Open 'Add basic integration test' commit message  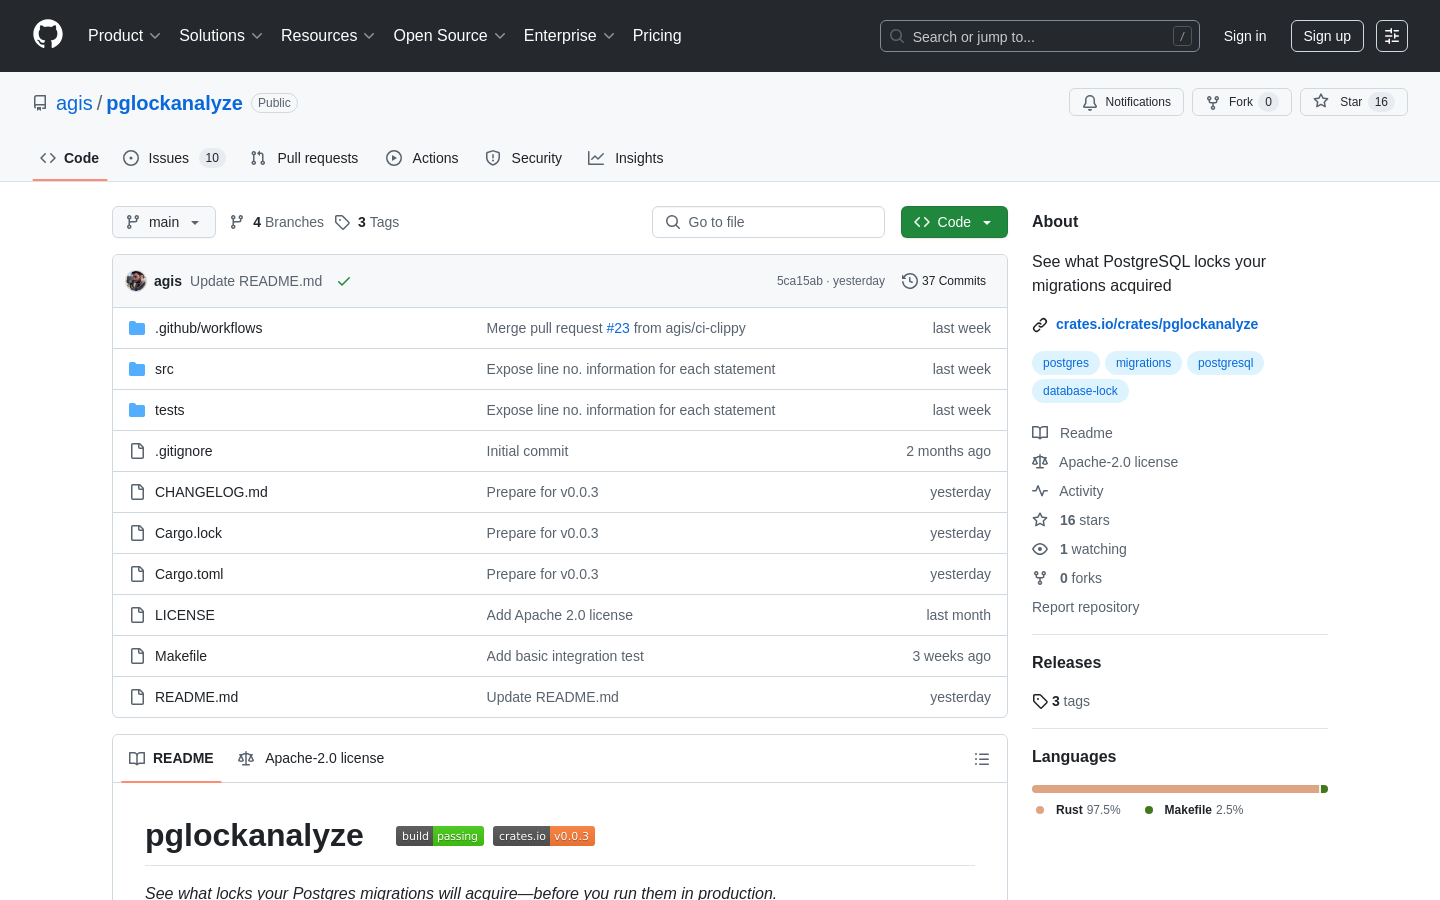click(565, 656)
